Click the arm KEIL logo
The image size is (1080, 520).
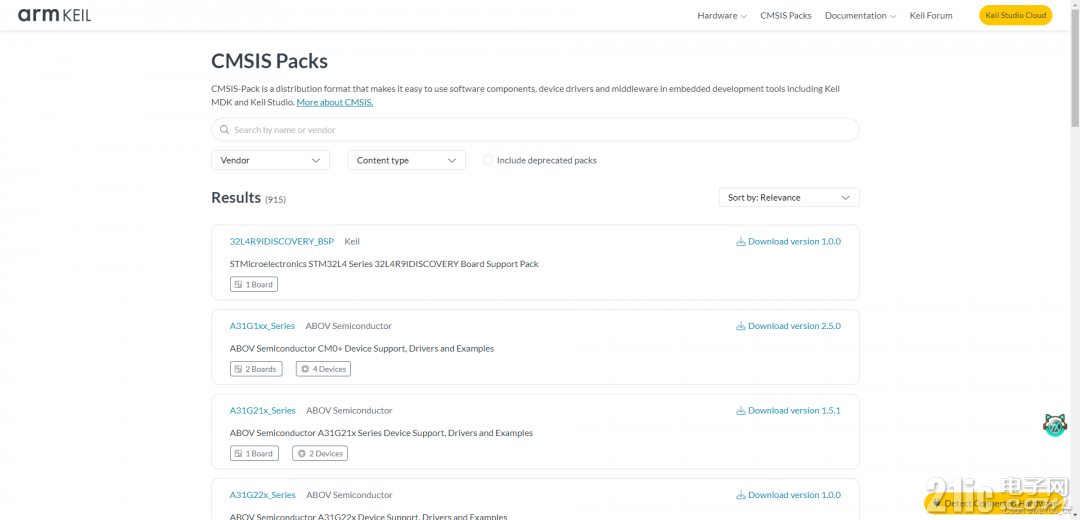tap(54, 15)
